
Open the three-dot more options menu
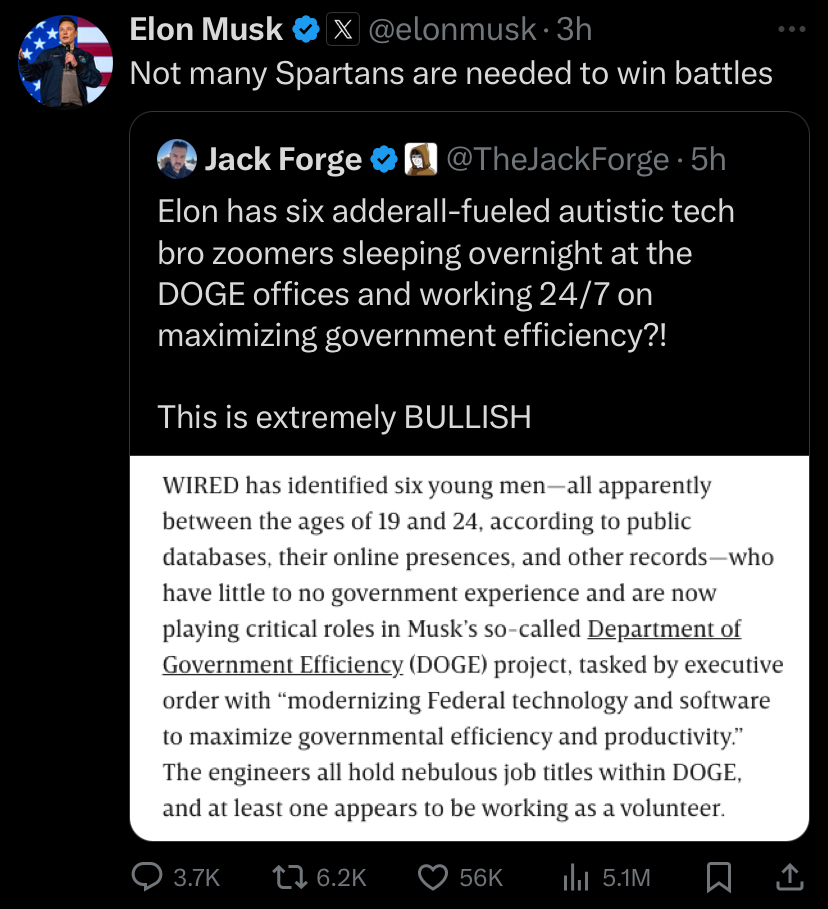tap(792, 29)
